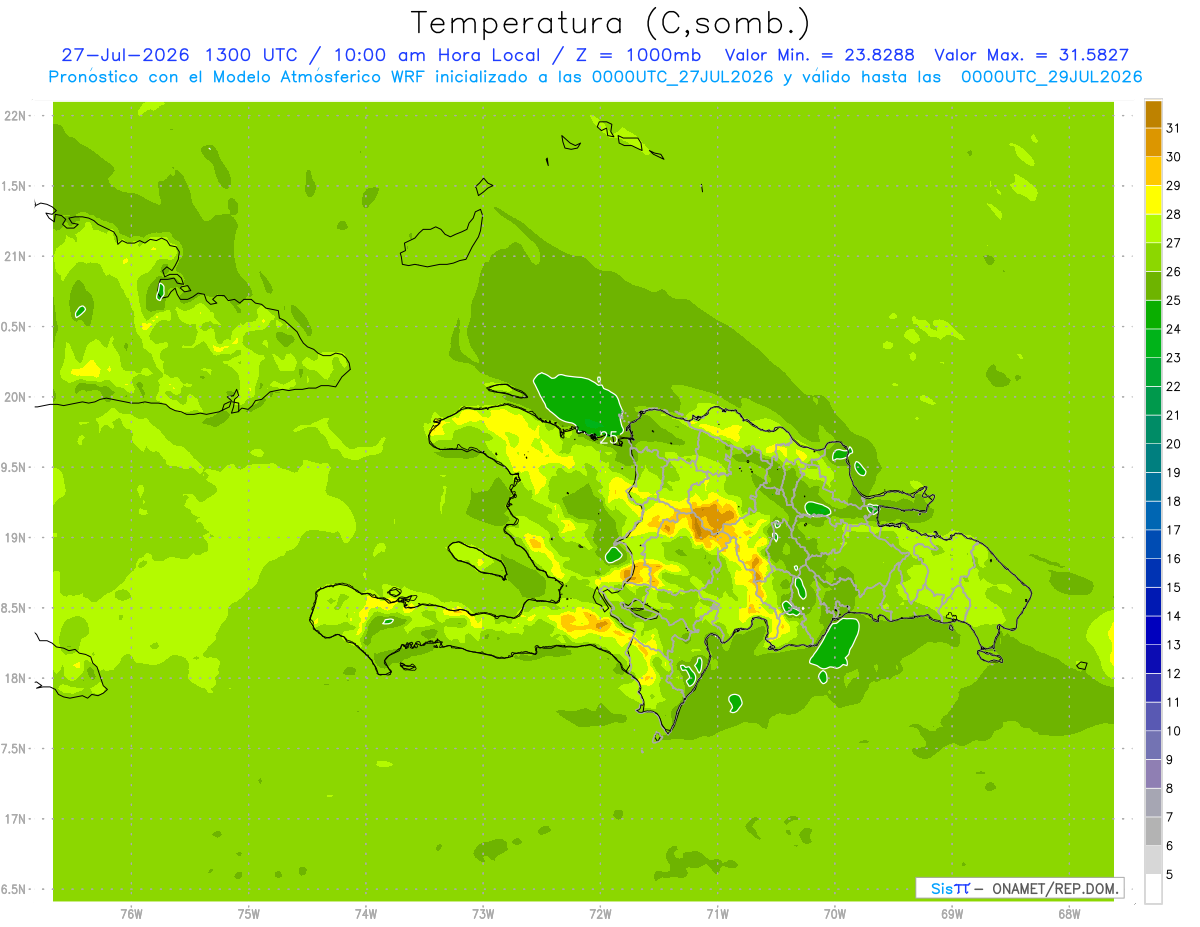Viewport: 1200px width, 927px height.
Task: Click the '69W' longitude axis label
Action: coord(952,914)
